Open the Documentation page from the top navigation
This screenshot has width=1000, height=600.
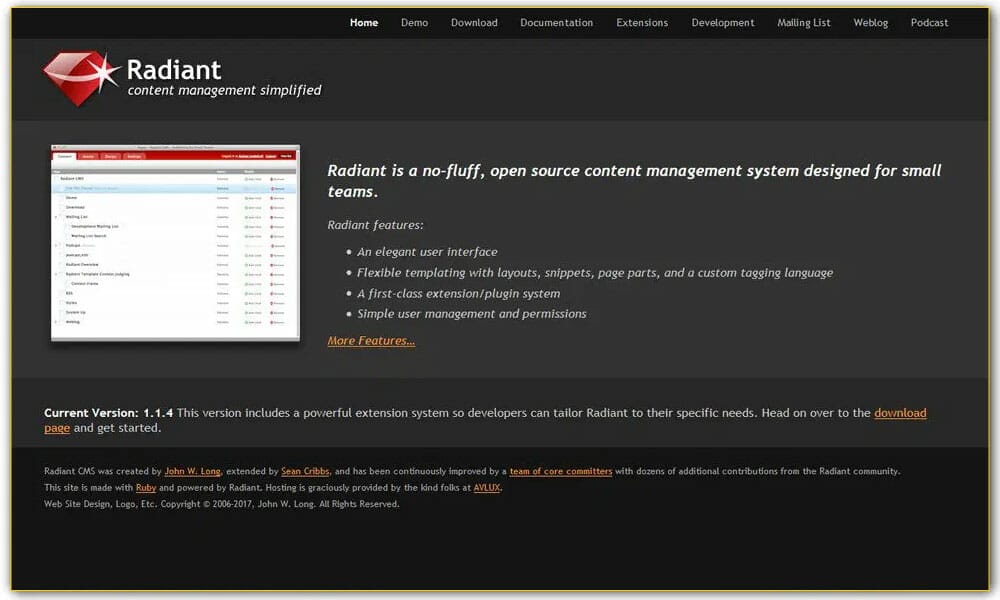click(x=556, y=22)
